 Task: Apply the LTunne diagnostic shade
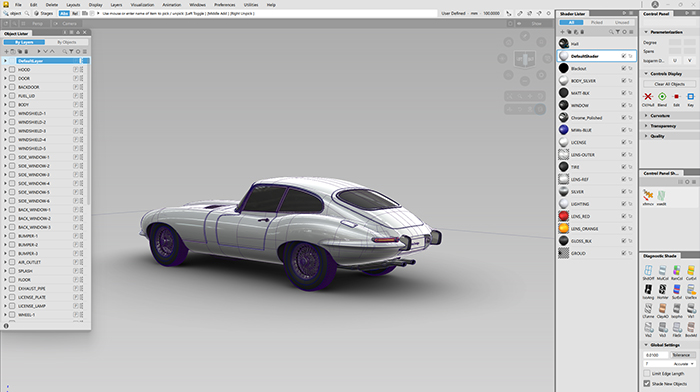[648, 309]
